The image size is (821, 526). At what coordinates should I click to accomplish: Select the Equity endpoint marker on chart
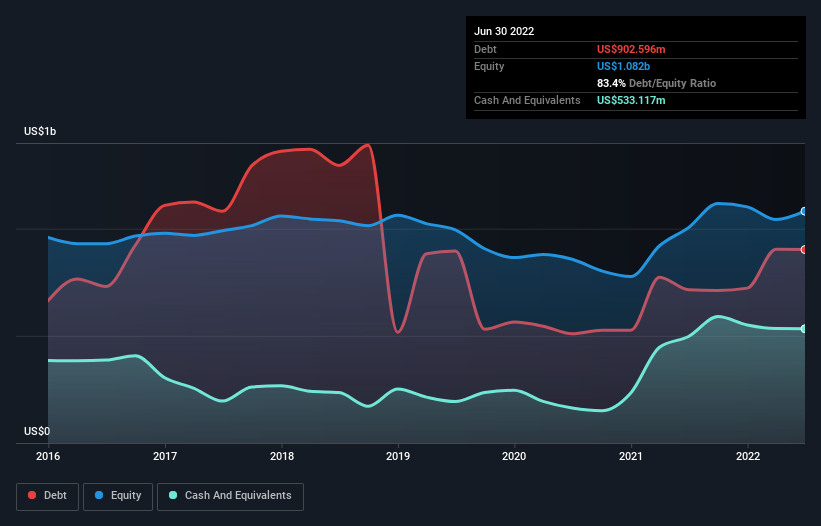pos(804,211)
